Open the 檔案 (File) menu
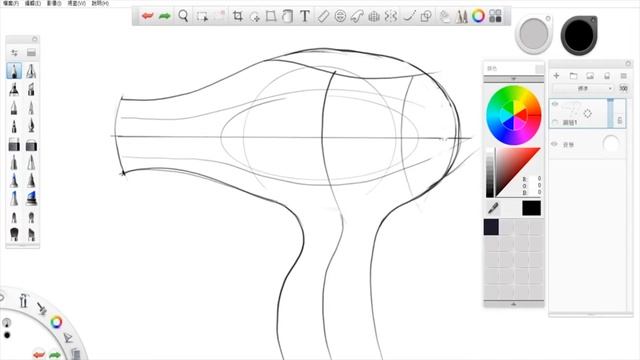 (11, 3)
